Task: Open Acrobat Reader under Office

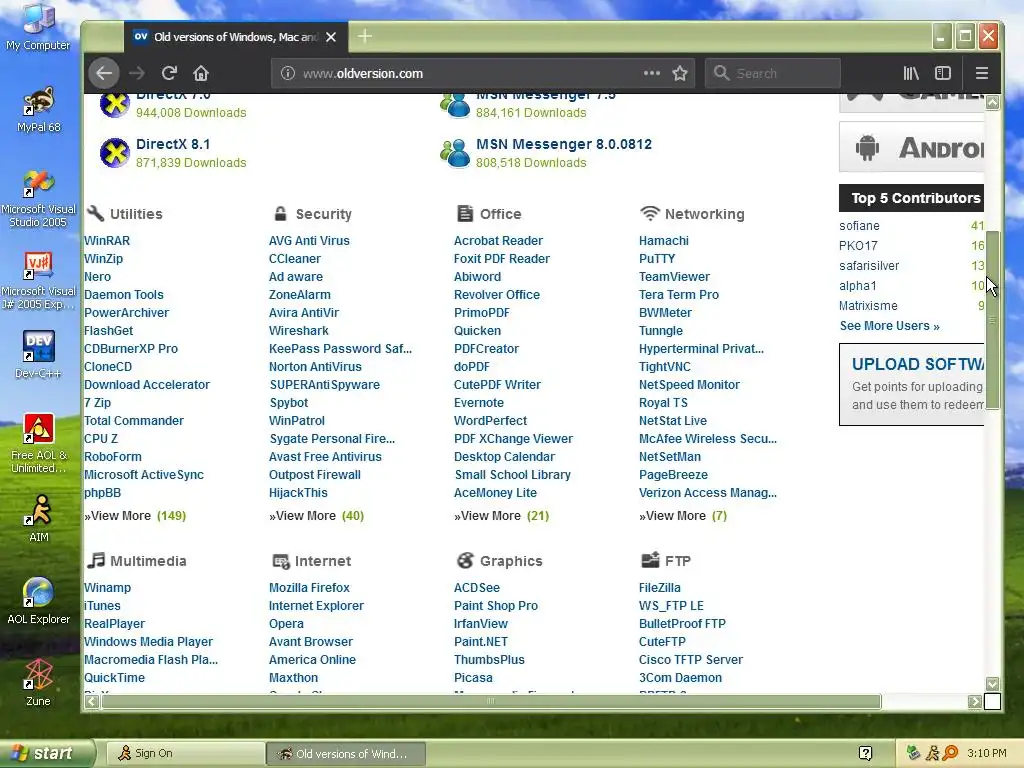Action: coord(498,240)
